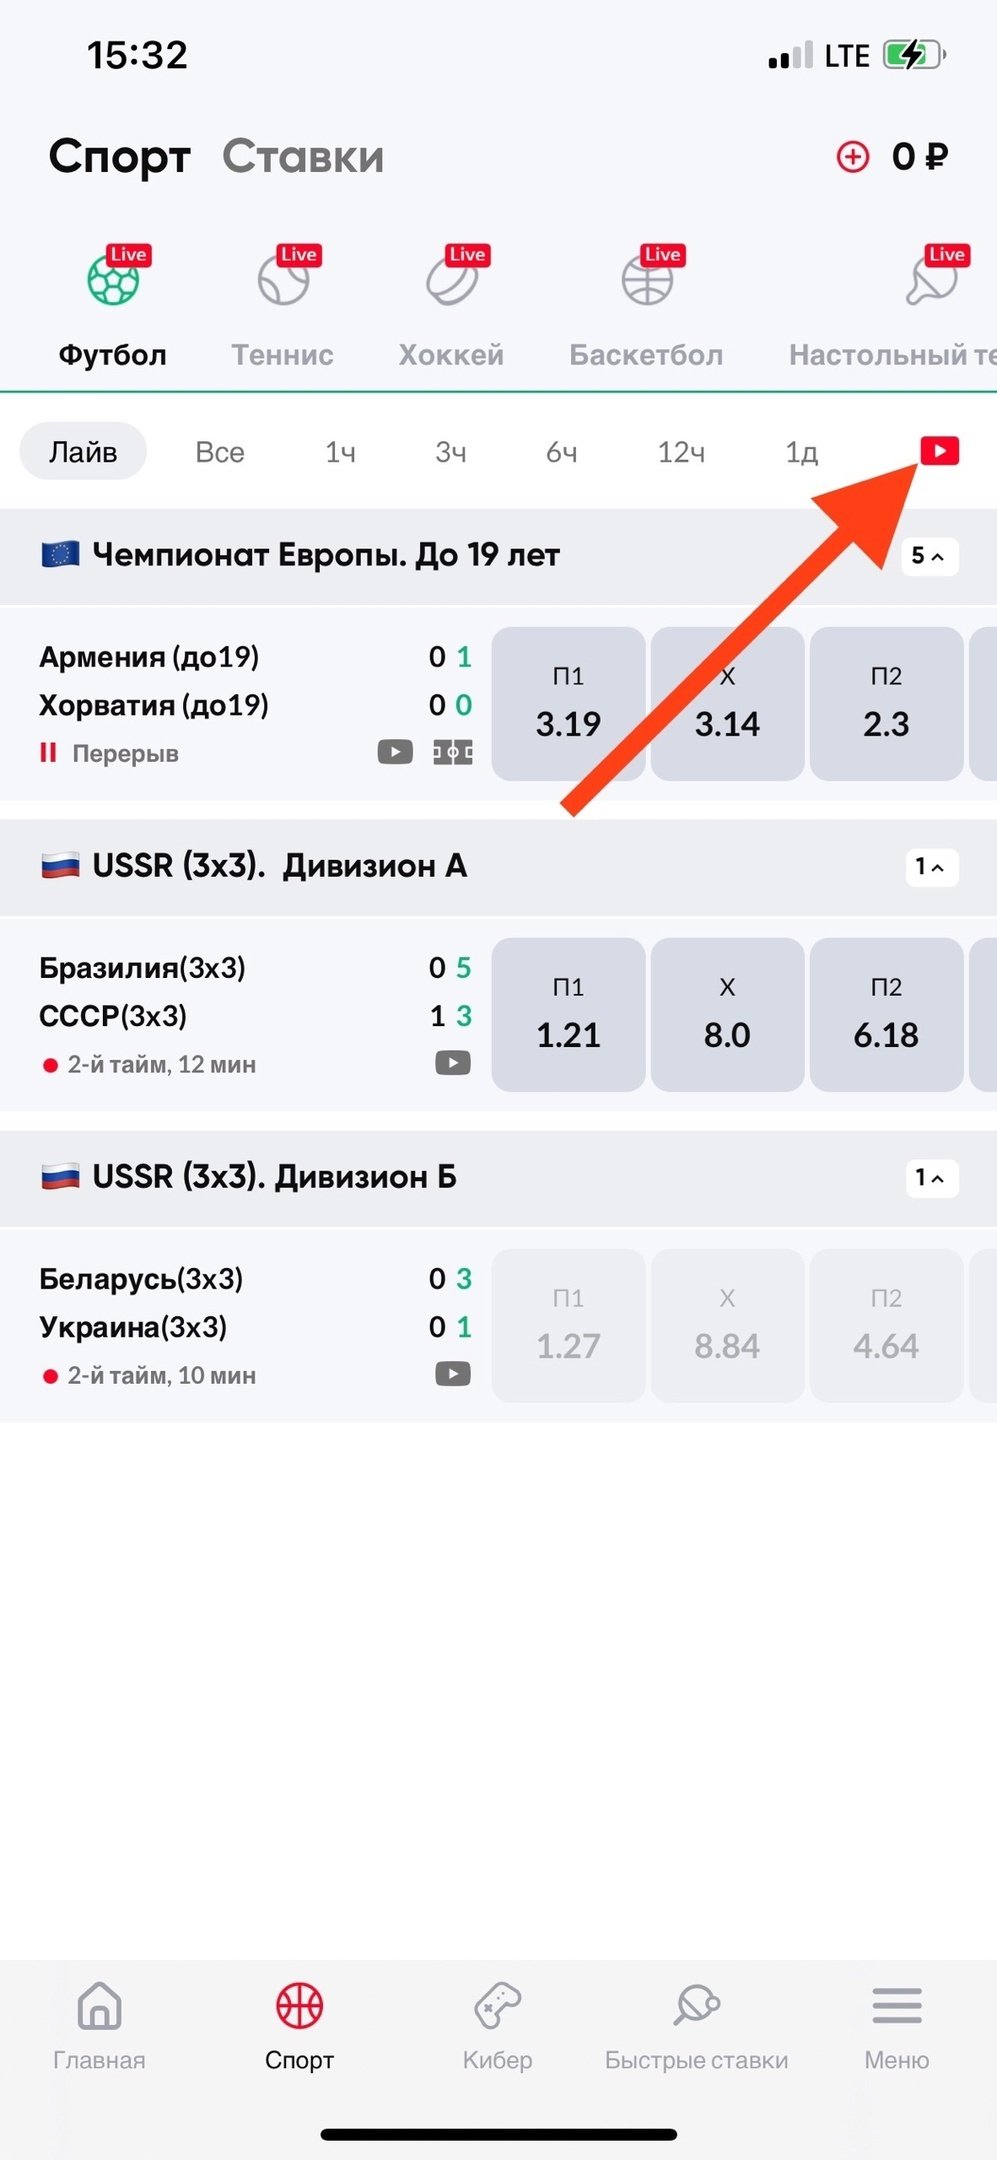The height and width of the screenshot is (2160, 997).
Task: Collapse the USSR 3x3 Division A group
Action: (x=931, y=867)
